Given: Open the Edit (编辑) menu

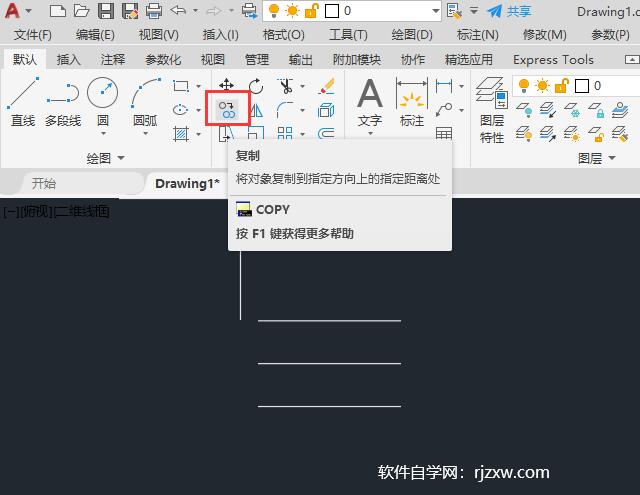Looking at the screenshot, I should coord(95,35).
